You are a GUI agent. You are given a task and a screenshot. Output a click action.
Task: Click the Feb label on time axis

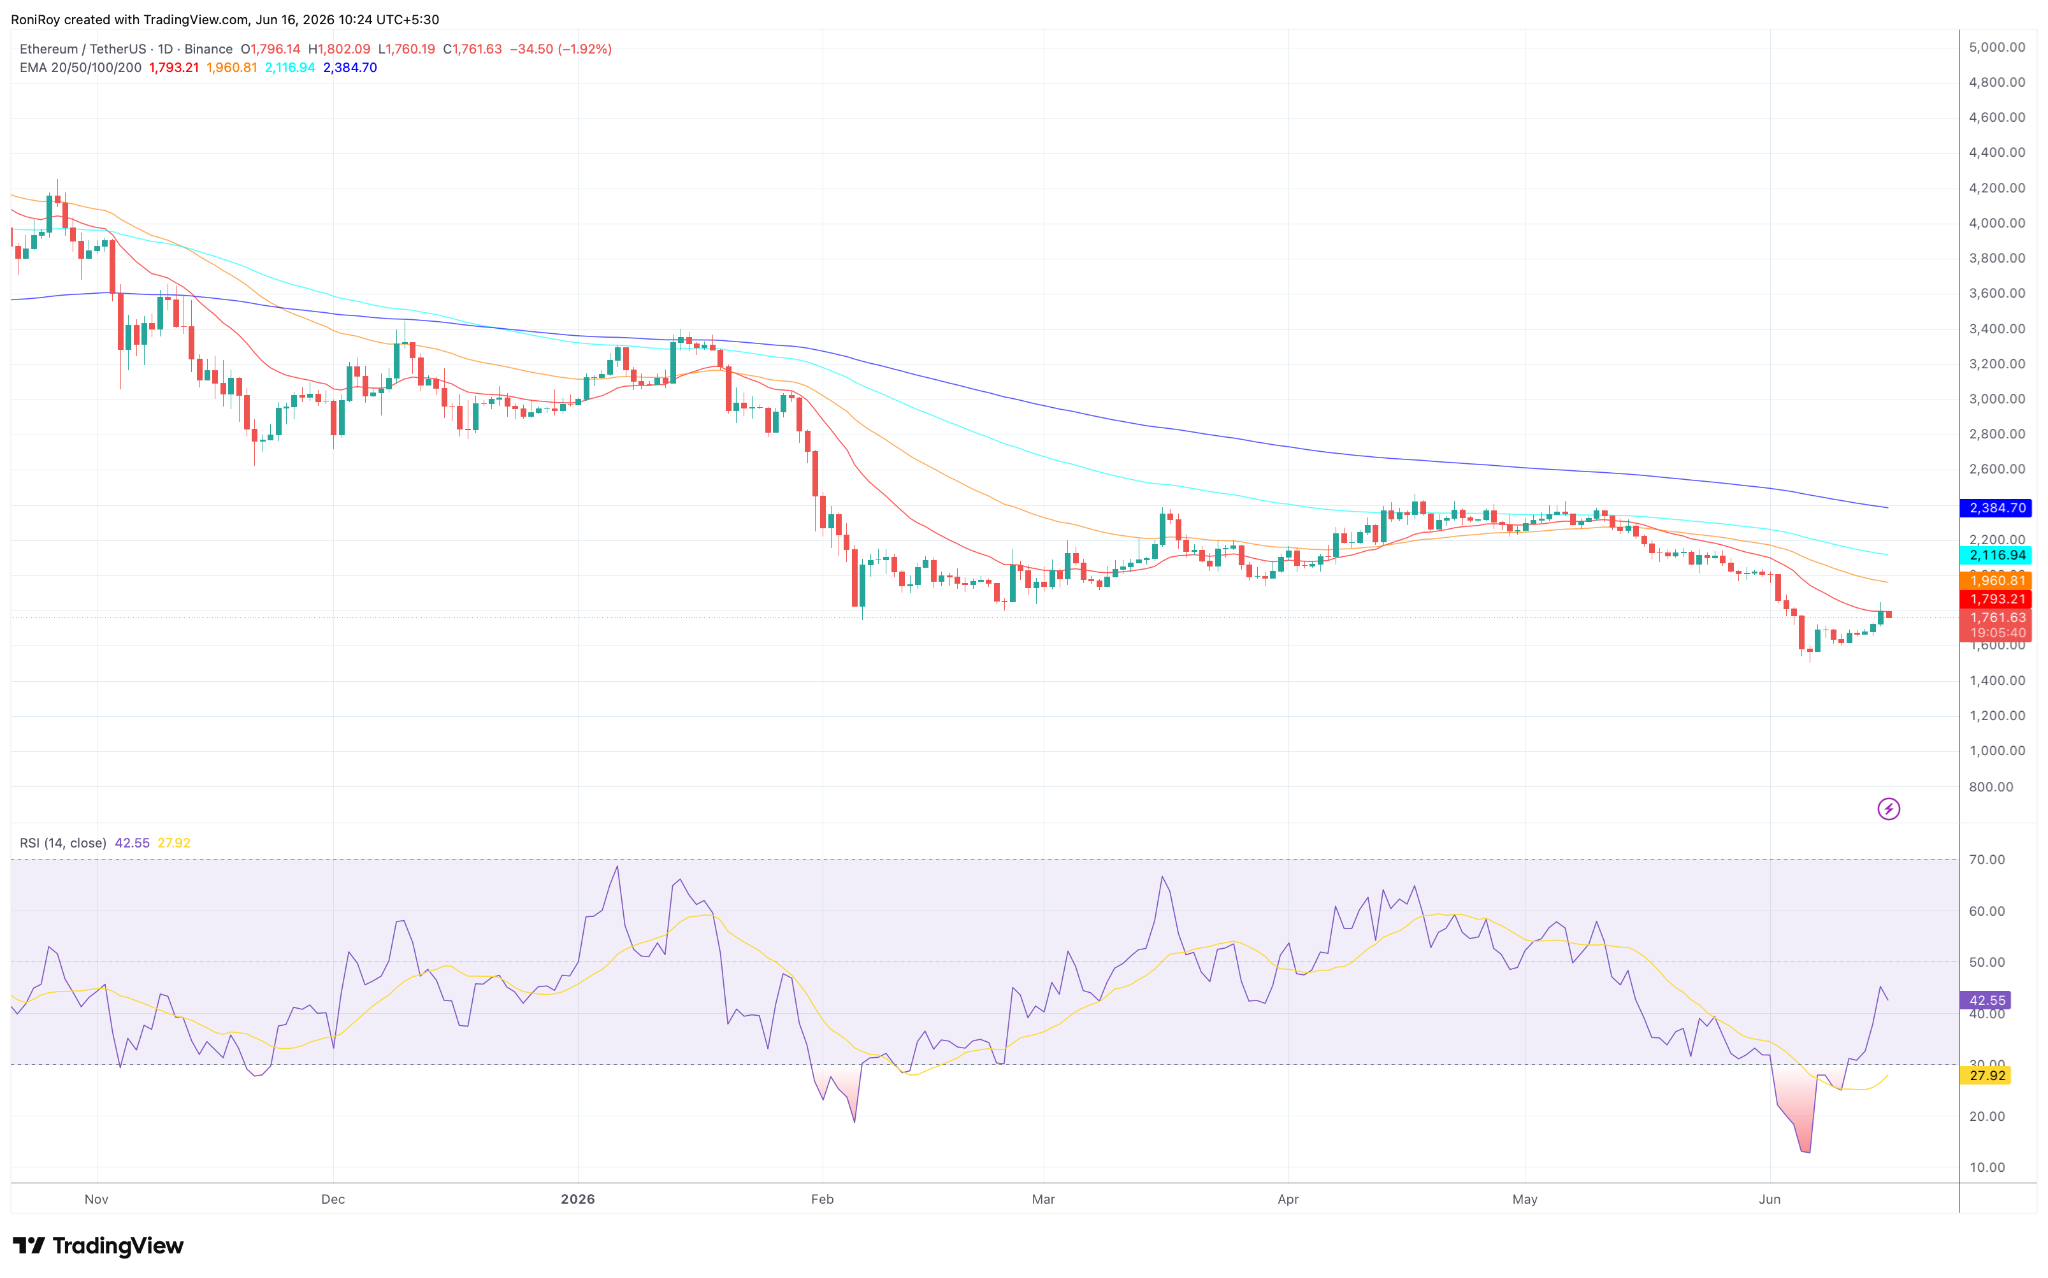click(822, 1199)
